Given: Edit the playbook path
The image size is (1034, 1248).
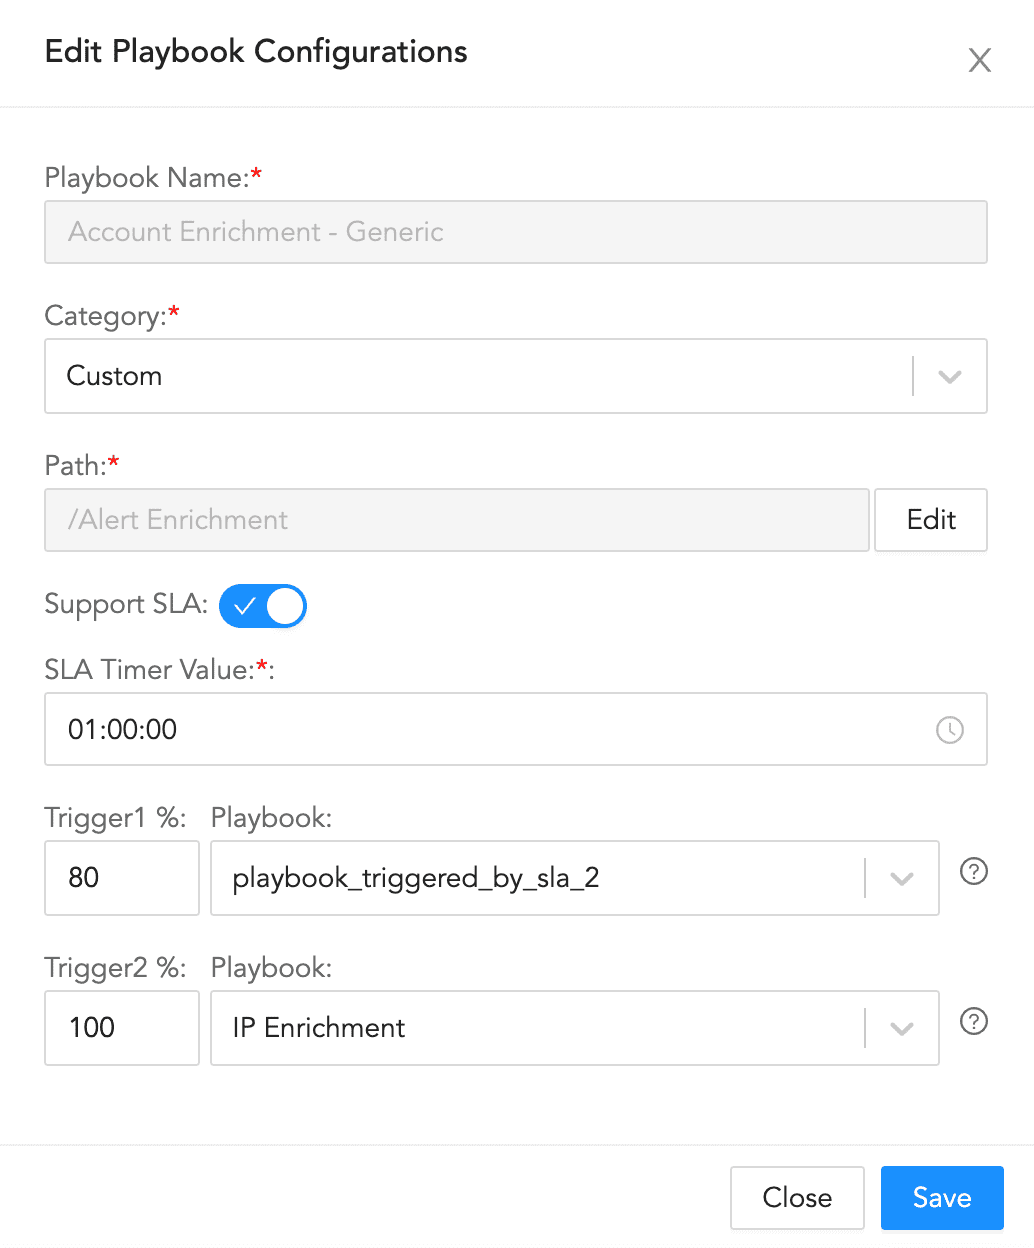Looking at the screenshot, I should pos(930,520).
